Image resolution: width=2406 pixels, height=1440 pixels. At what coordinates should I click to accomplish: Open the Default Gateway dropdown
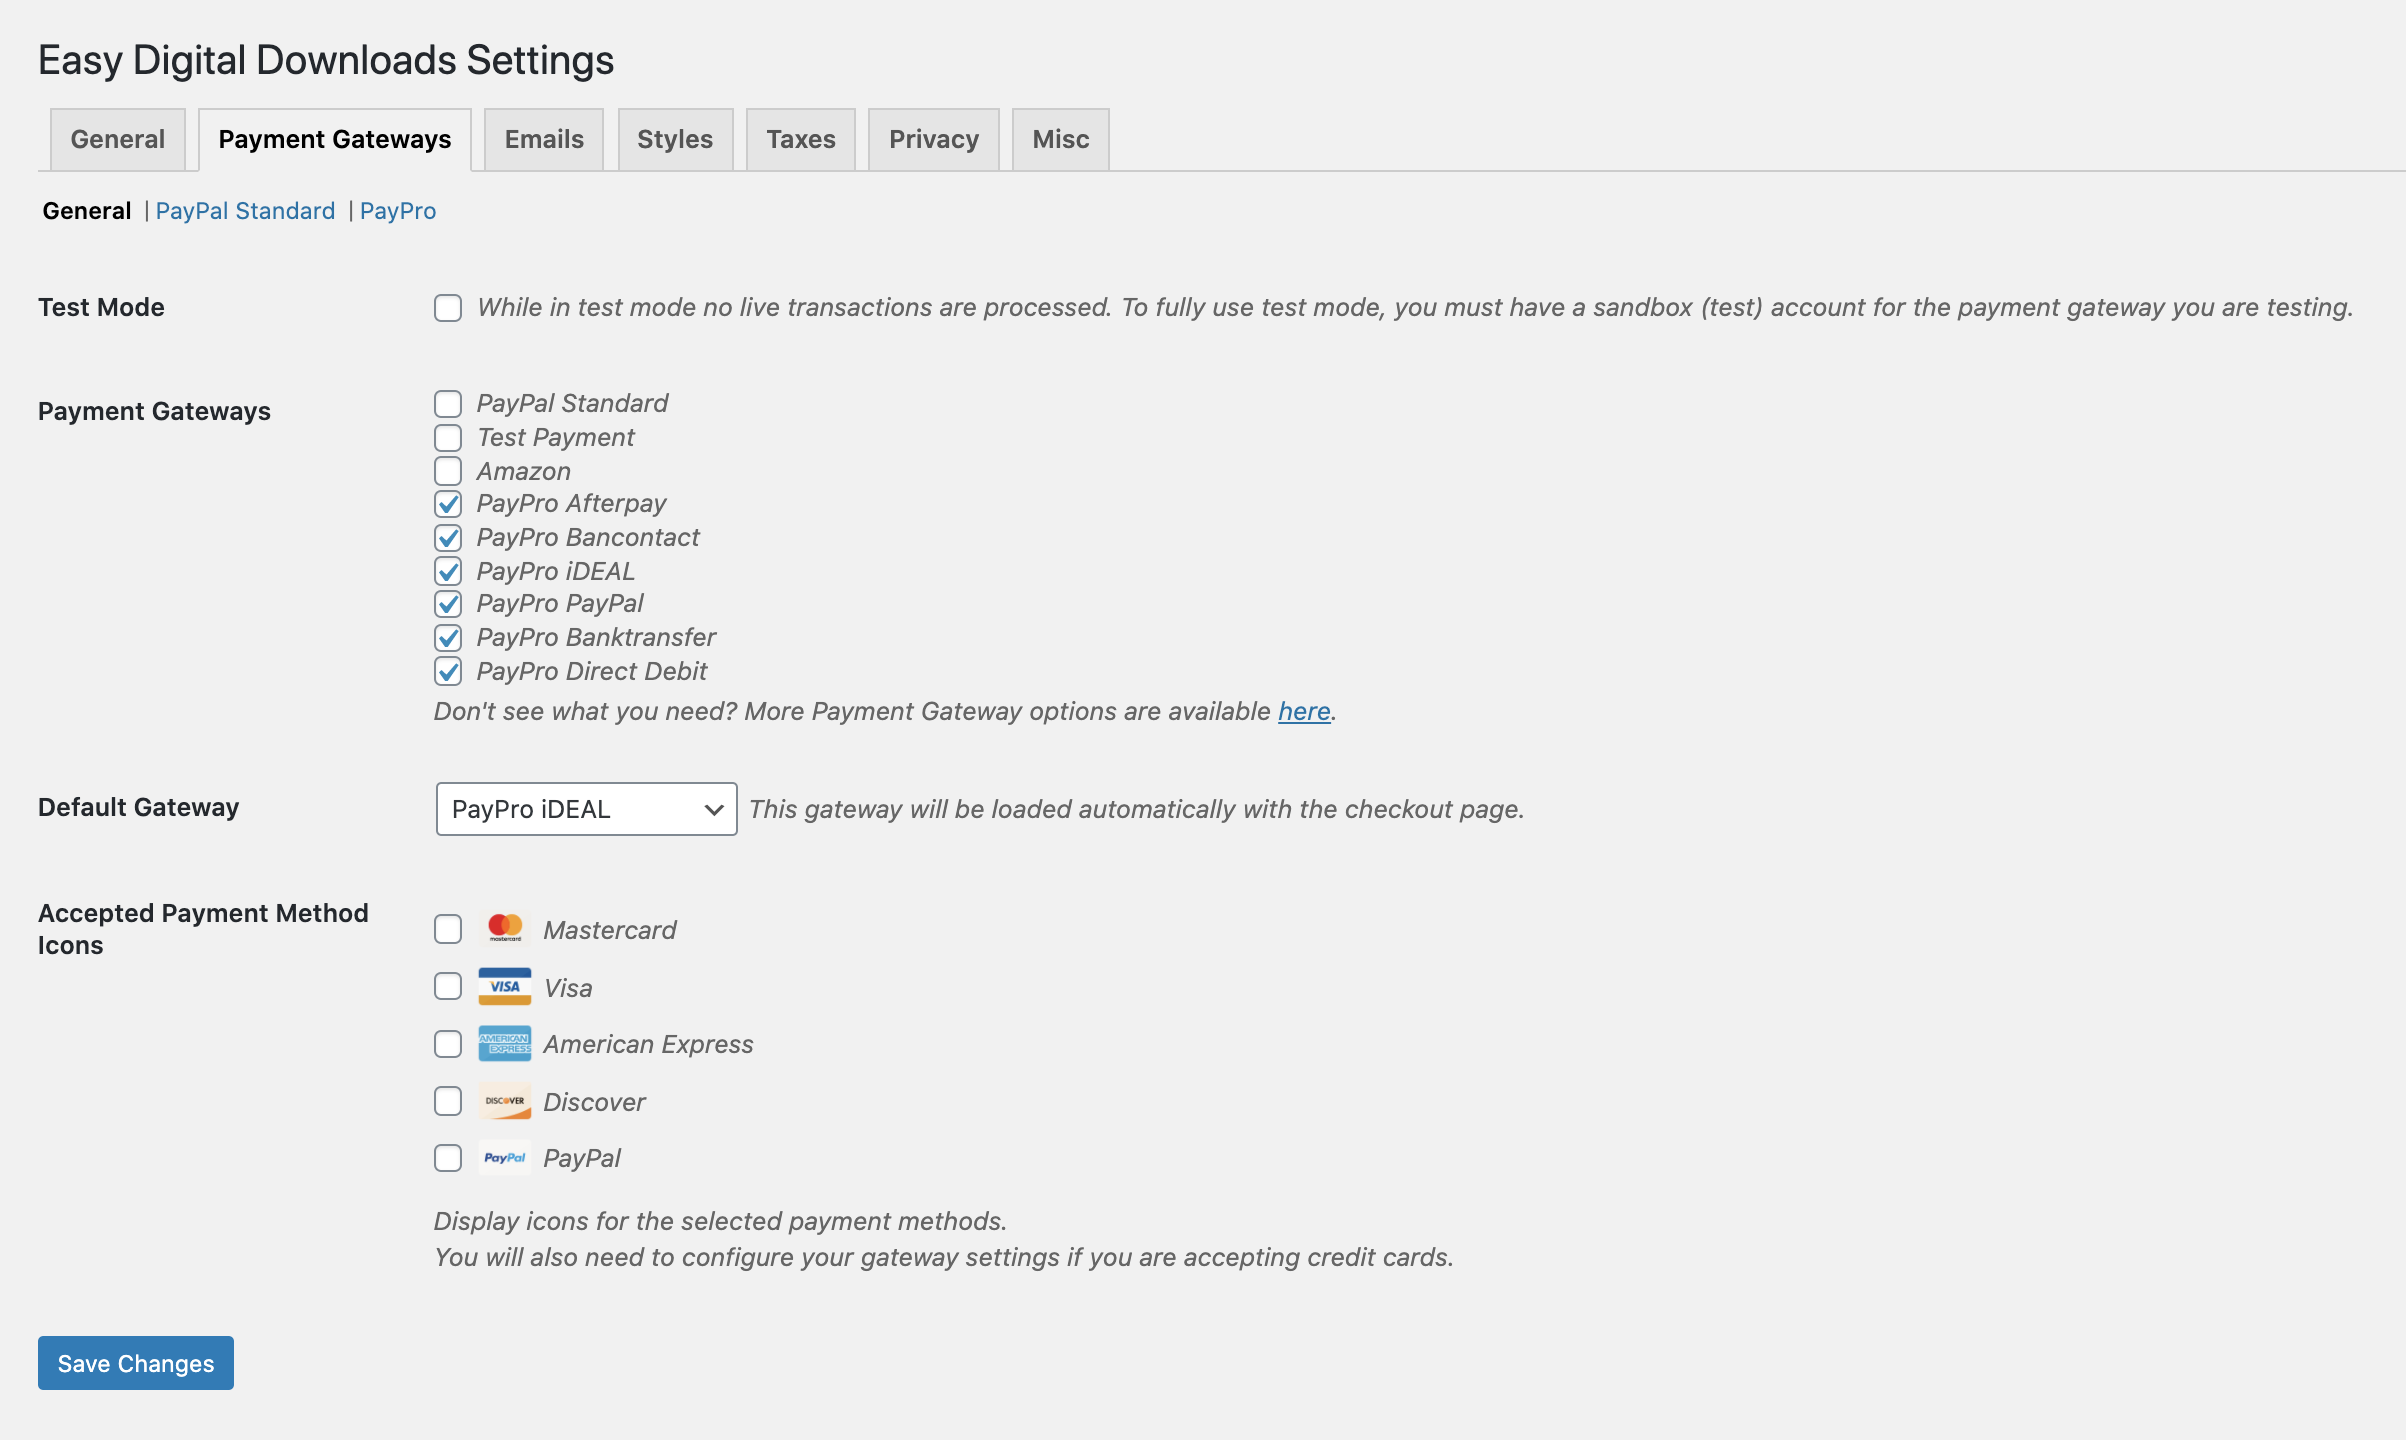[x=586, y=809]
